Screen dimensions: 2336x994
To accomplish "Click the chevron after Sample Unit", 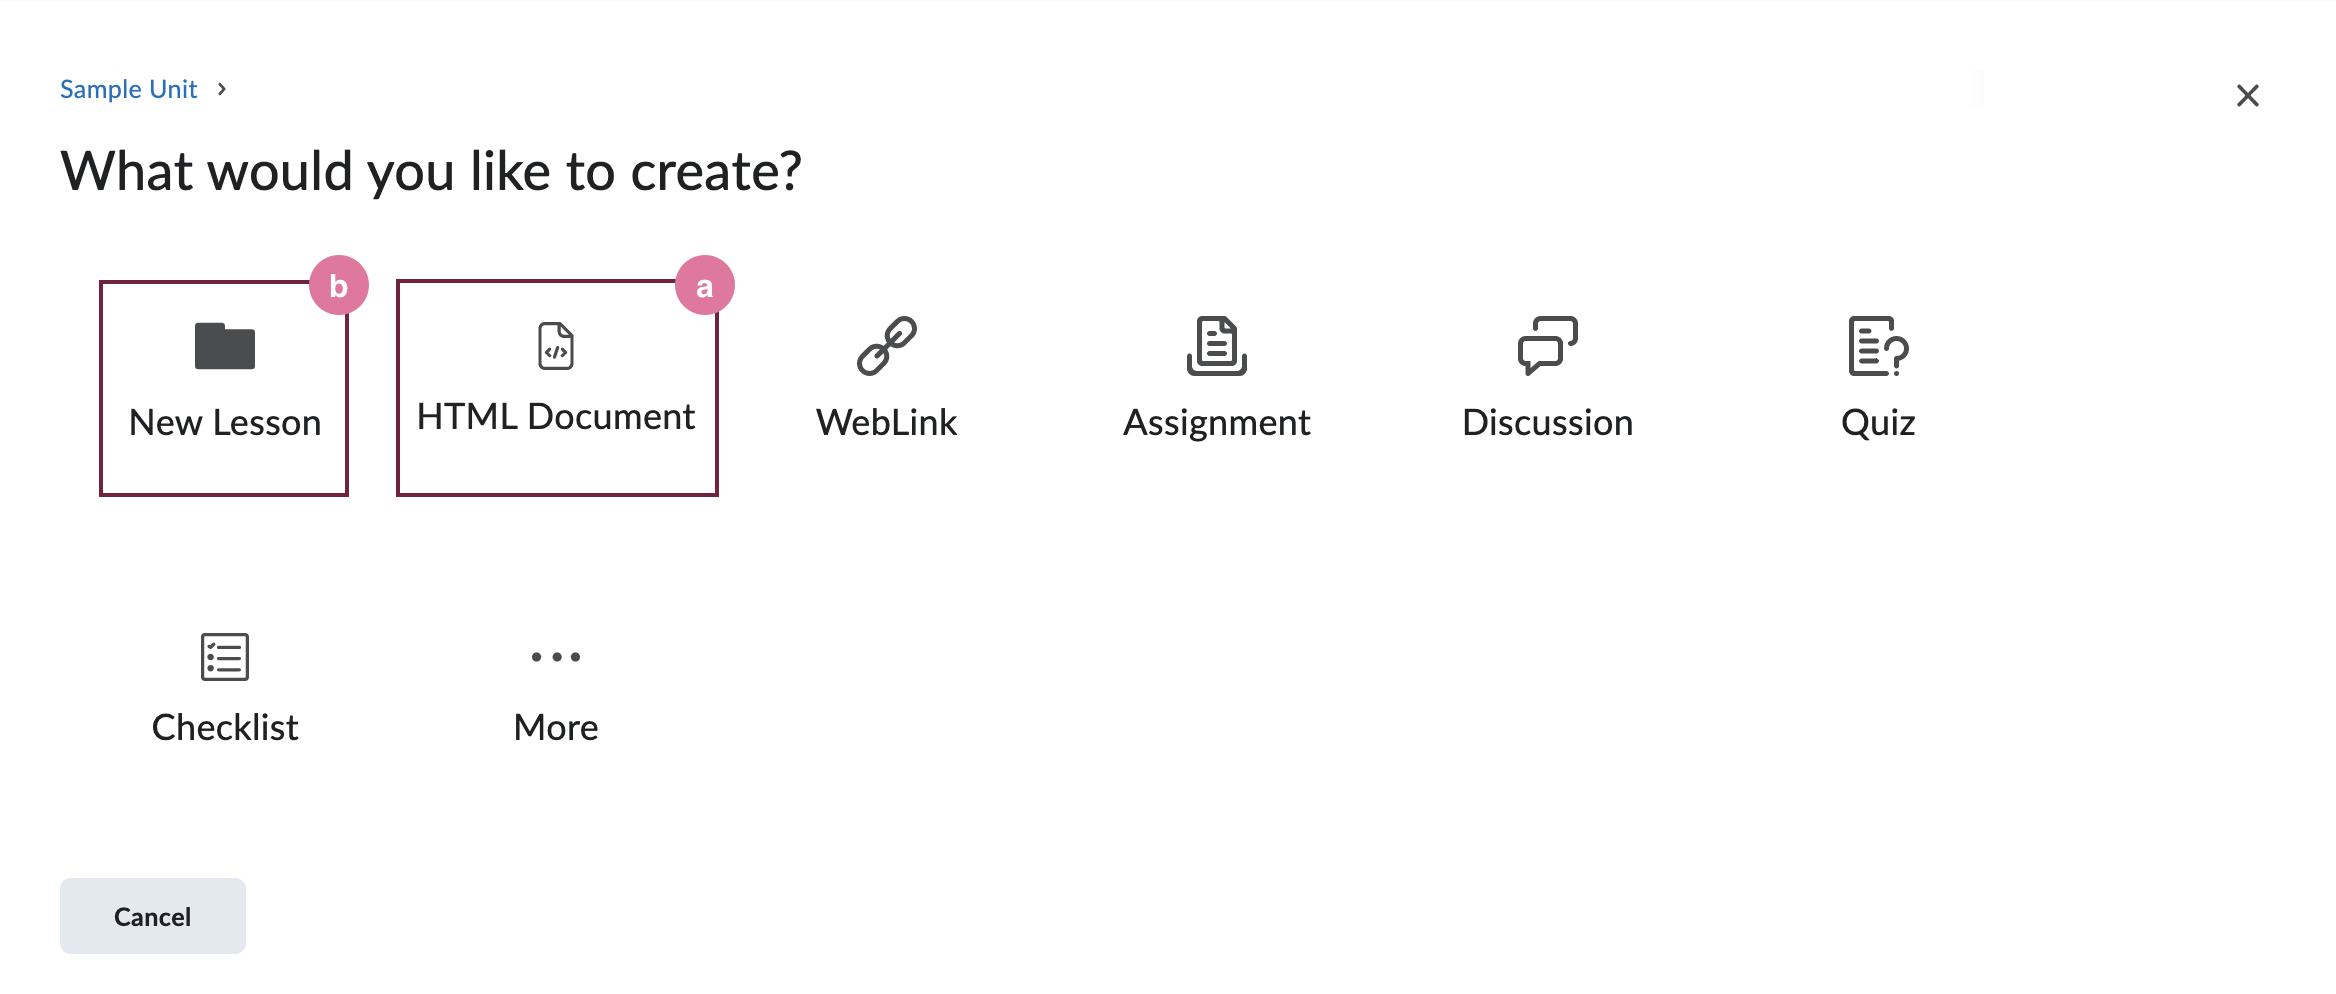I will coord(220,89).
